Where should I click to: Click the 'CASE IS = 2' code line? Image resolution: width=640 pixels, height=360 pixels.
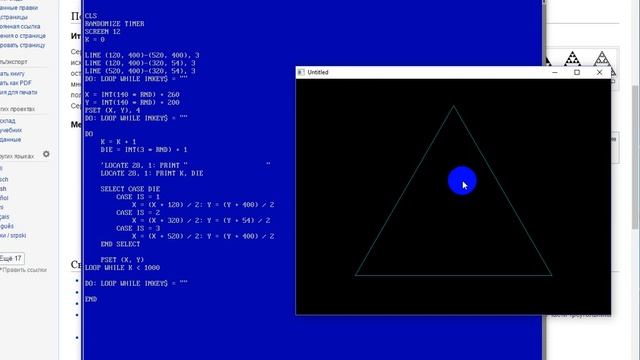click(x=138, y=213)
